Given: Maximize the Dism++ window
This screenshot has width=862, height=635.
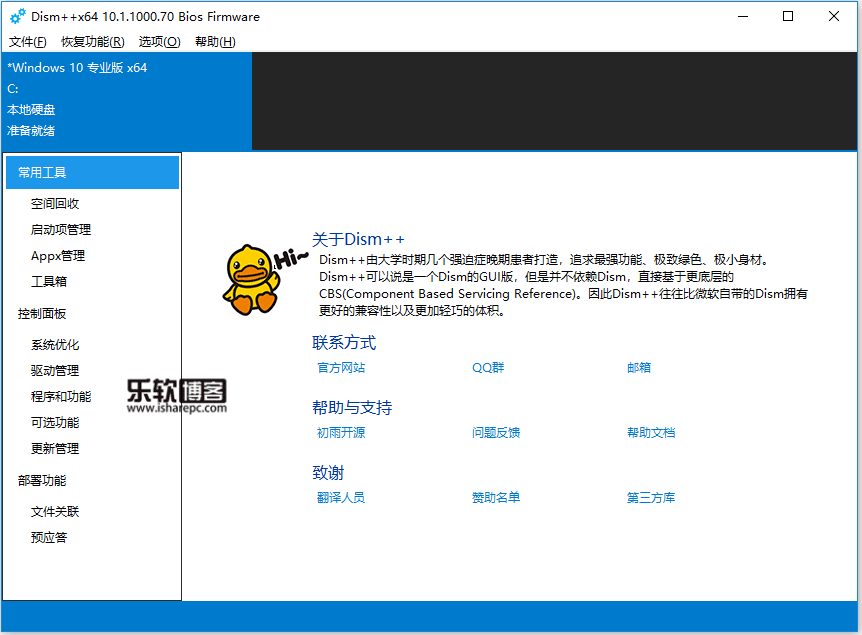Looking at the screenshot, I should coord(788,16).
